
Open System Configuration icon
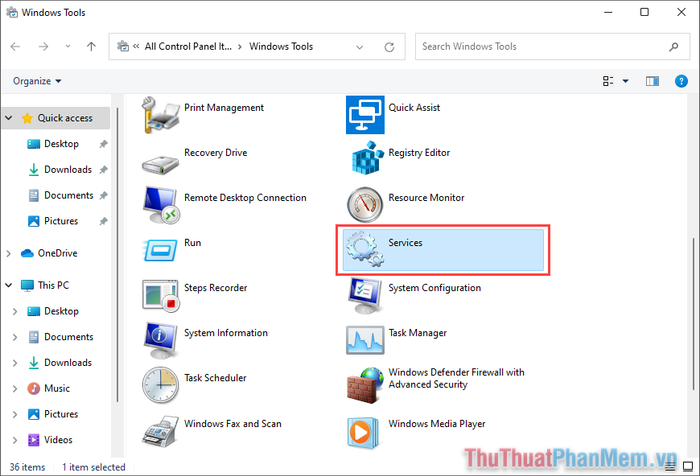point(365,295)
